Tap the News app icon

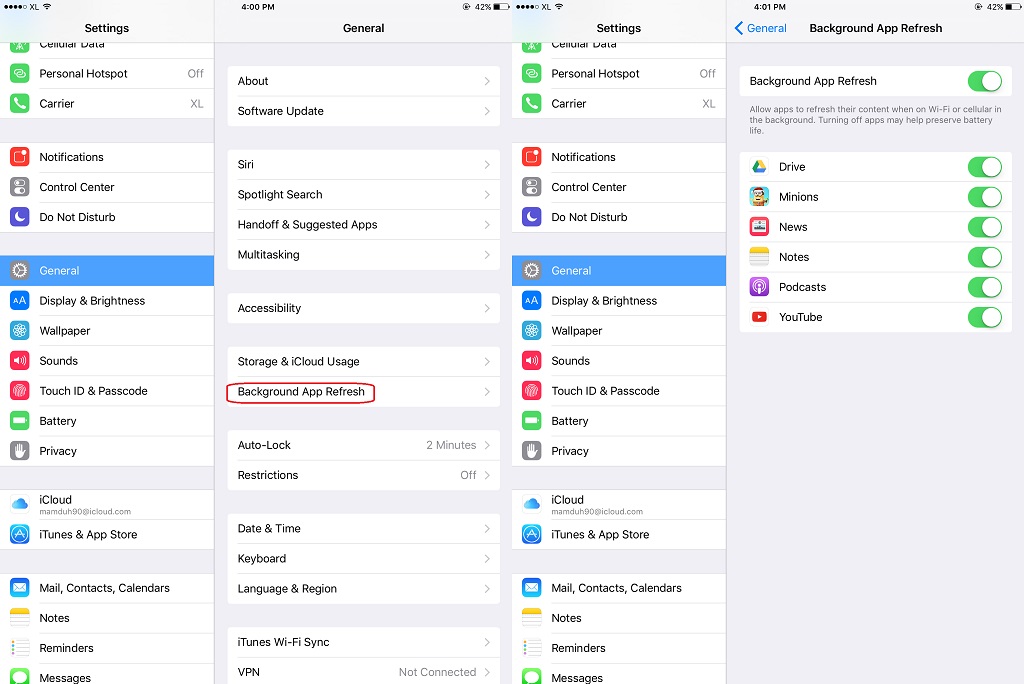pyautogui.click(x=759, y=227)
